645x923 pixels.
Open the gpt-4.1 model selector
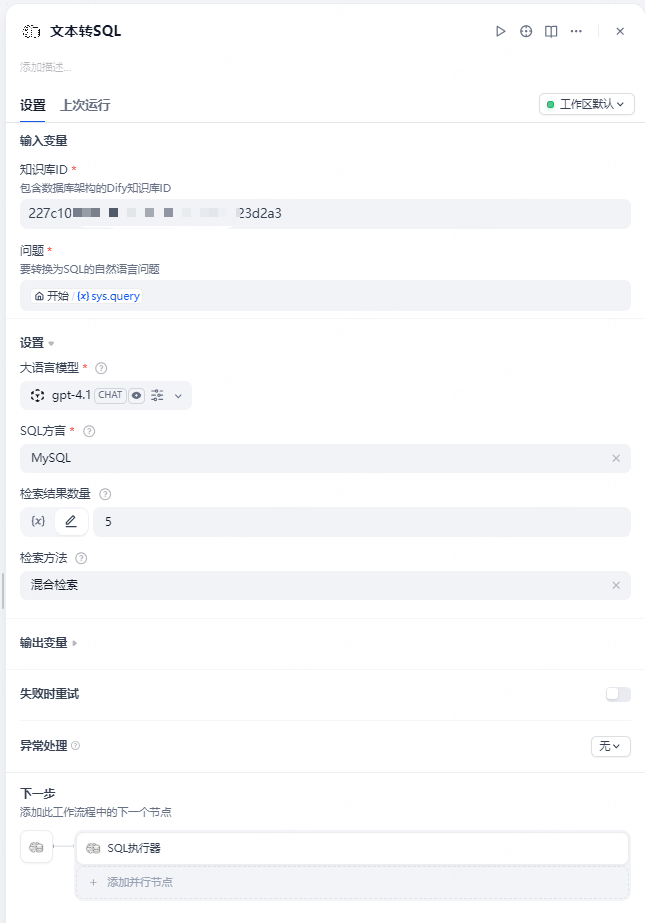pos(105,395)
